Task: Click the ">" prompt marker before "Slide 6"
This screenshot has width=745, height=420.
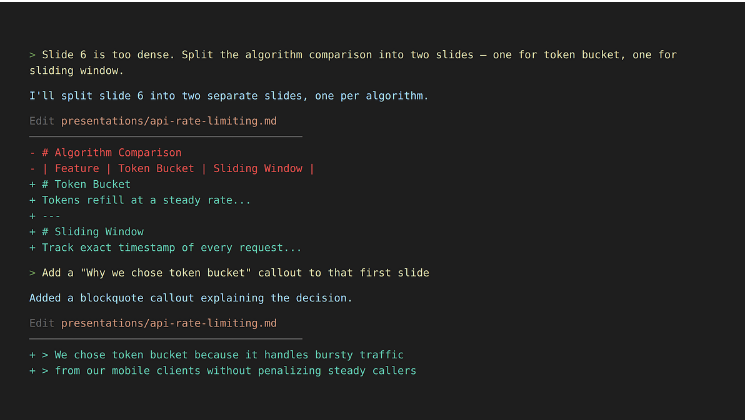Action: (x=33, y=55)
